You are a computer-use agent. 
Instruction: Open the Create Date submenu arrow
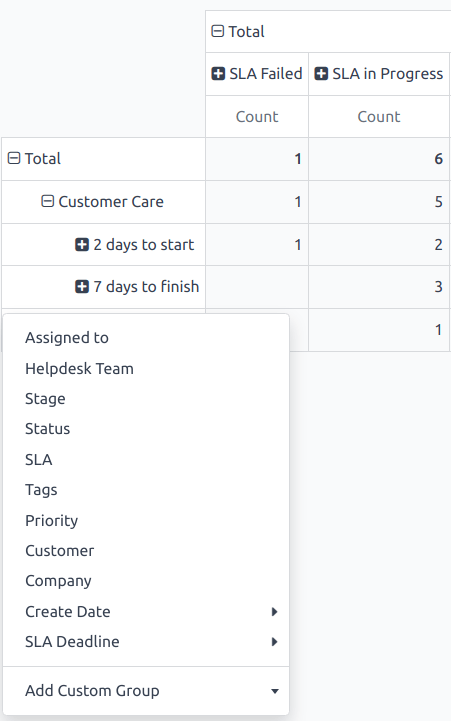point(274,612)
